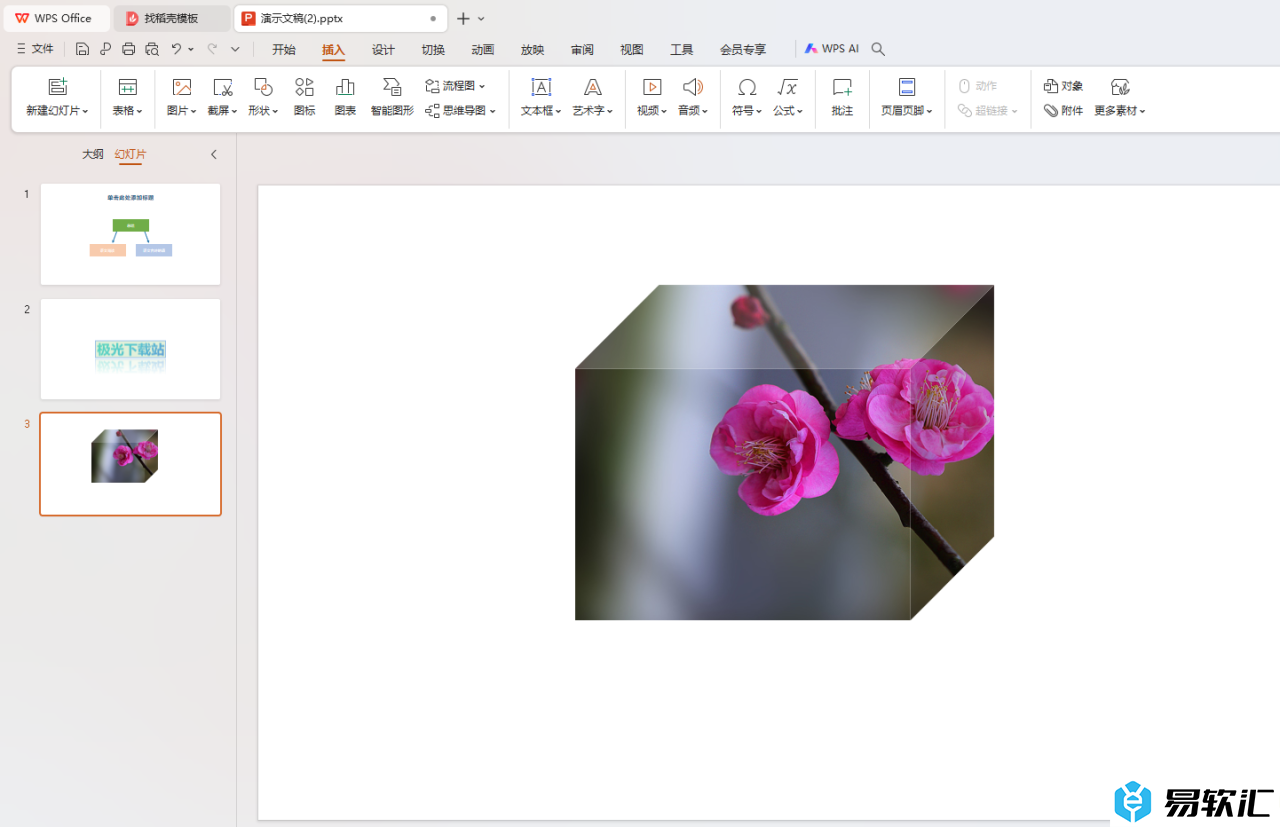Image resolution: width=1280 pixels, height=827 pixels.
Task: Click the WPS Office home tab
Action: (x=55, y=18)
